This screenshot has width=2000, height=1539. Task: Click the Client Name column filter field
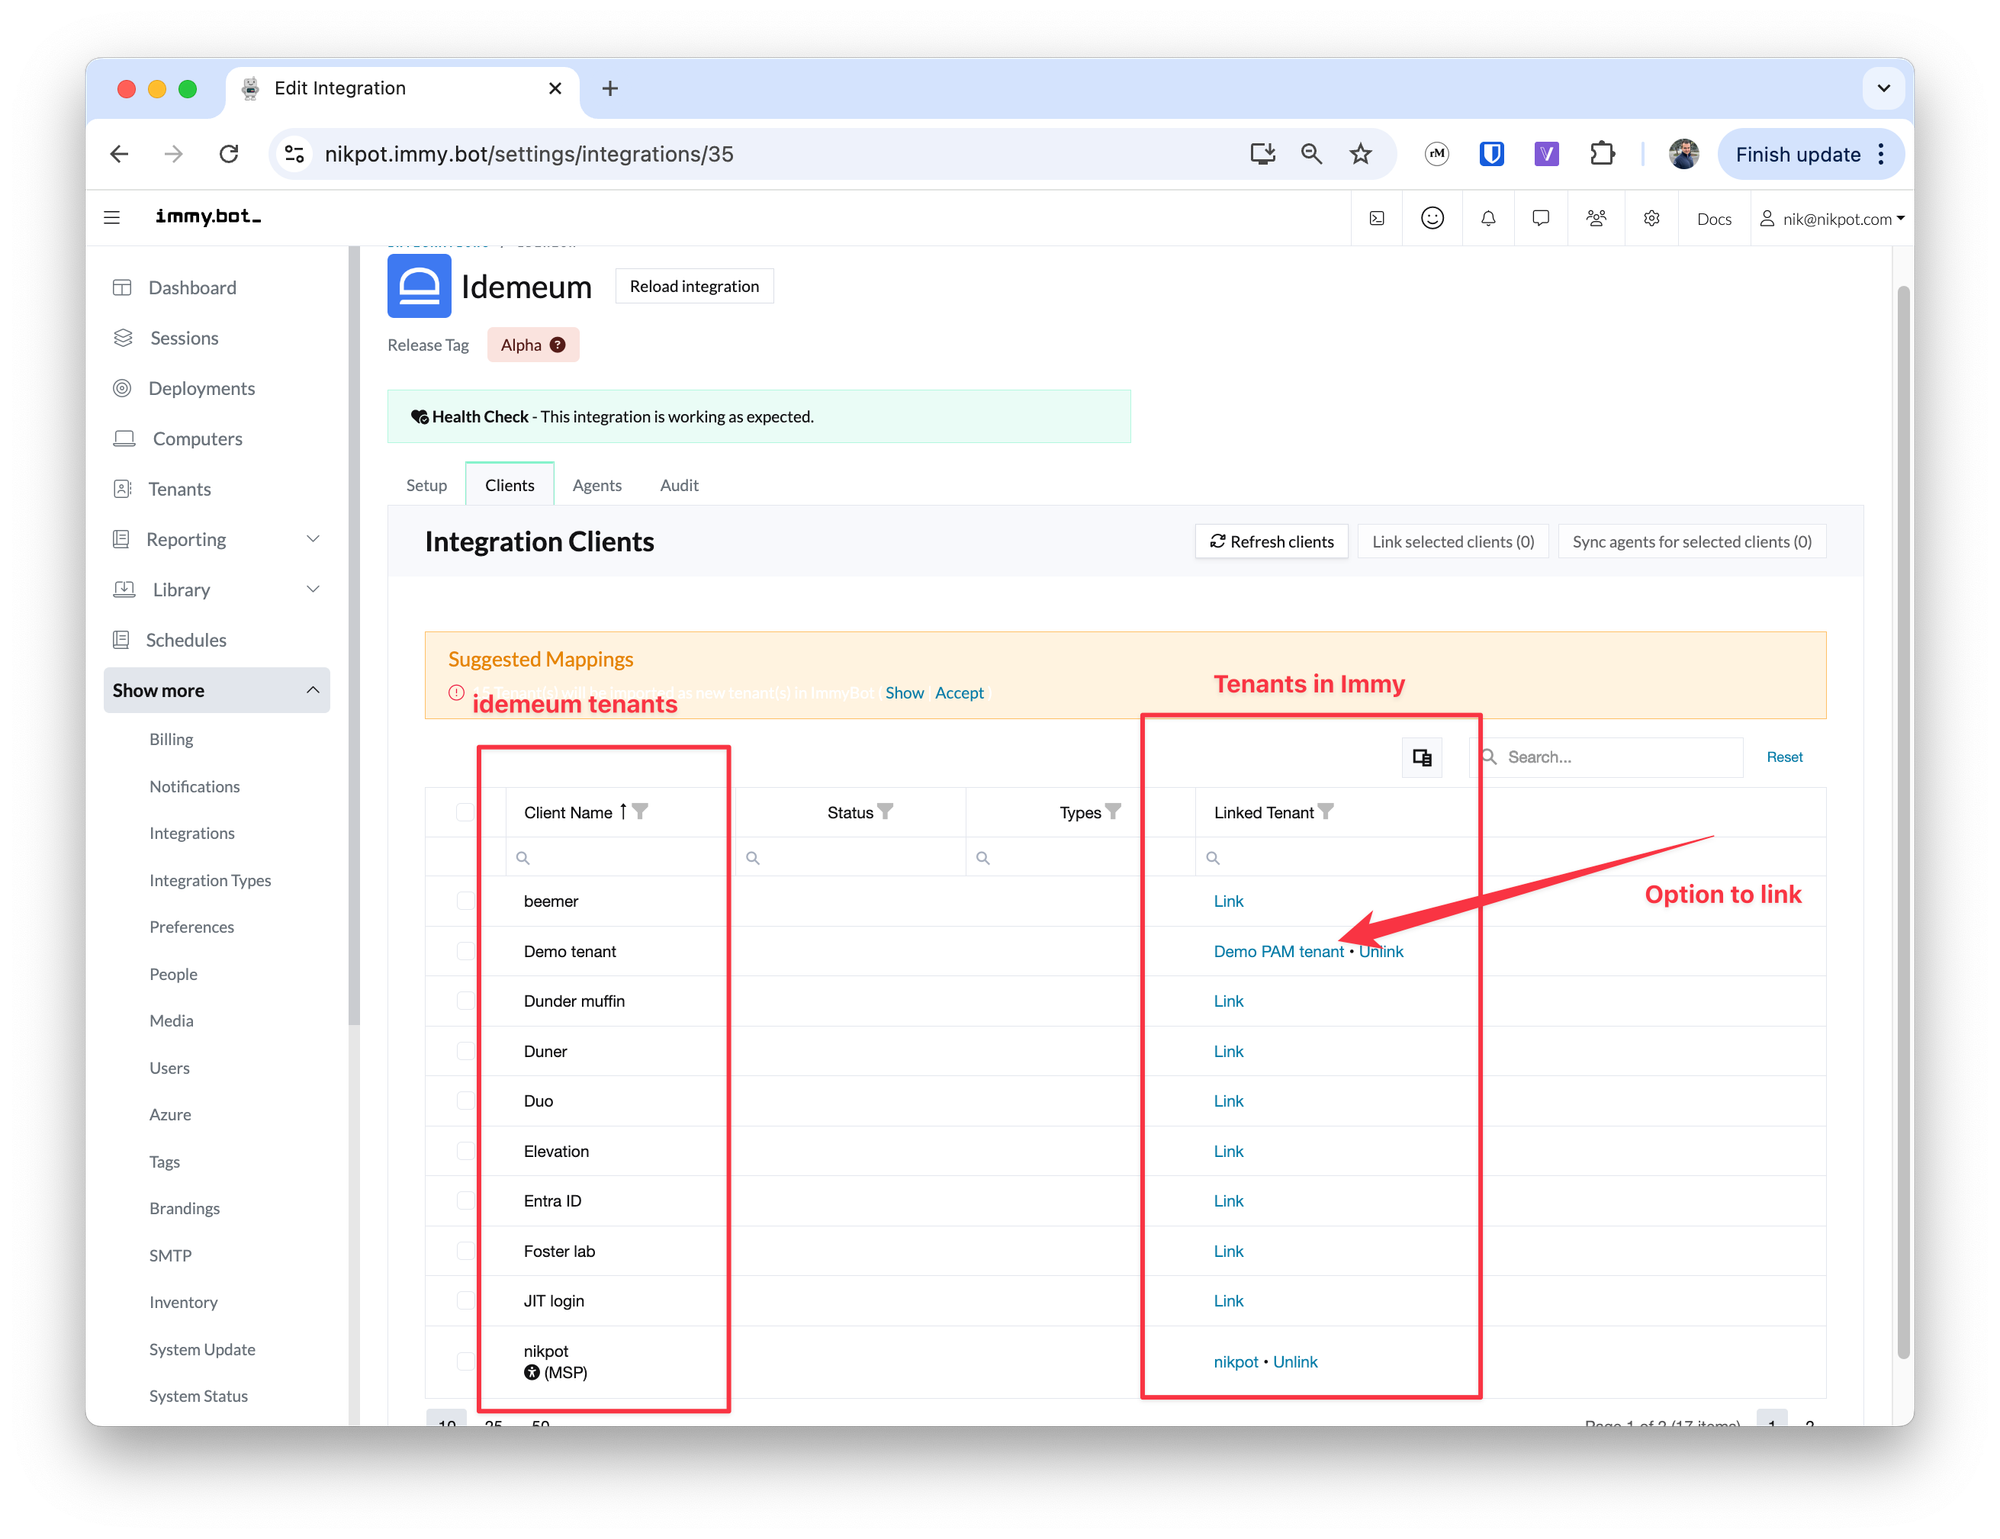coord(620,857)
